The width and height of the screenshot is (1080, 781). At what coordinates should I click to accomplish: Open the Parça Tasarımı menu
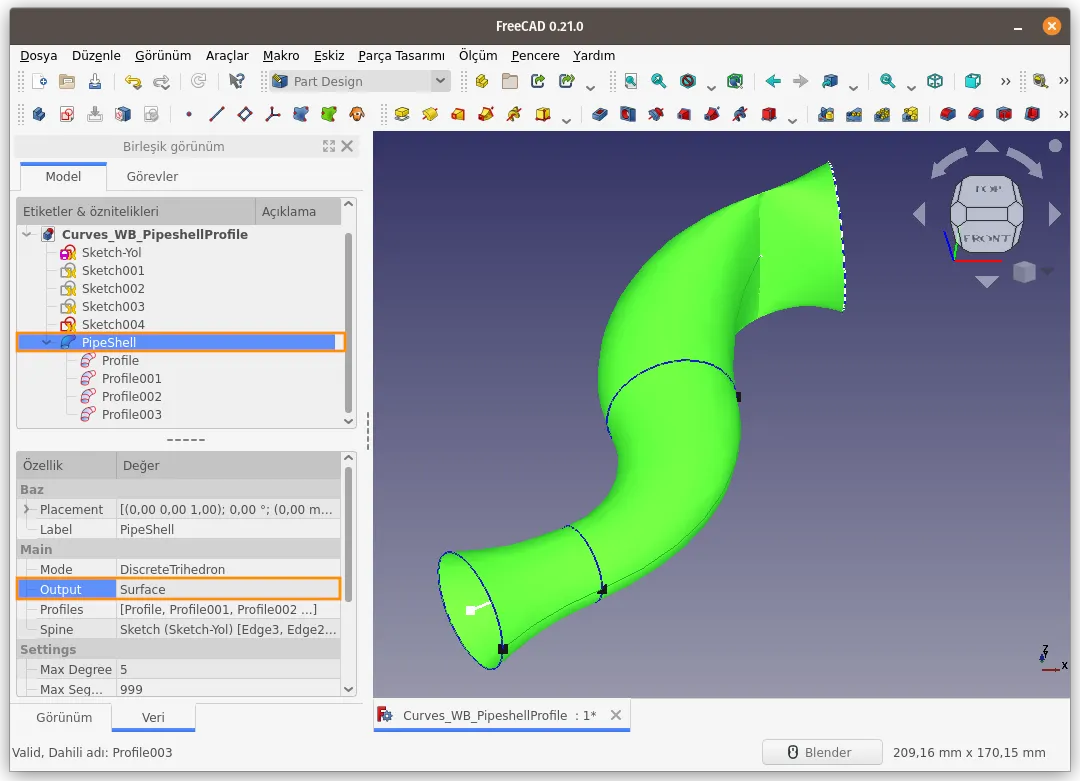tap(401, 56)
